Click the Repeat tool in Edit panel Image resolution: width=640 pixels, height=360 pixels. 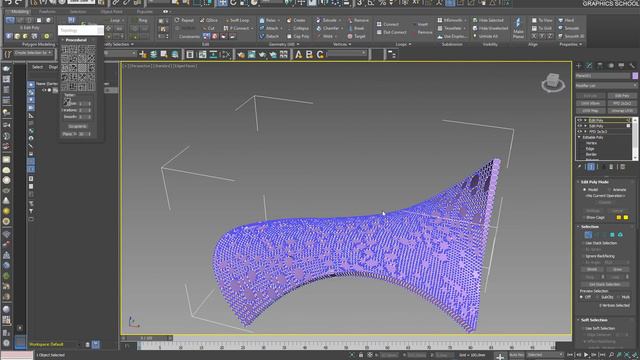click(184, 20)
